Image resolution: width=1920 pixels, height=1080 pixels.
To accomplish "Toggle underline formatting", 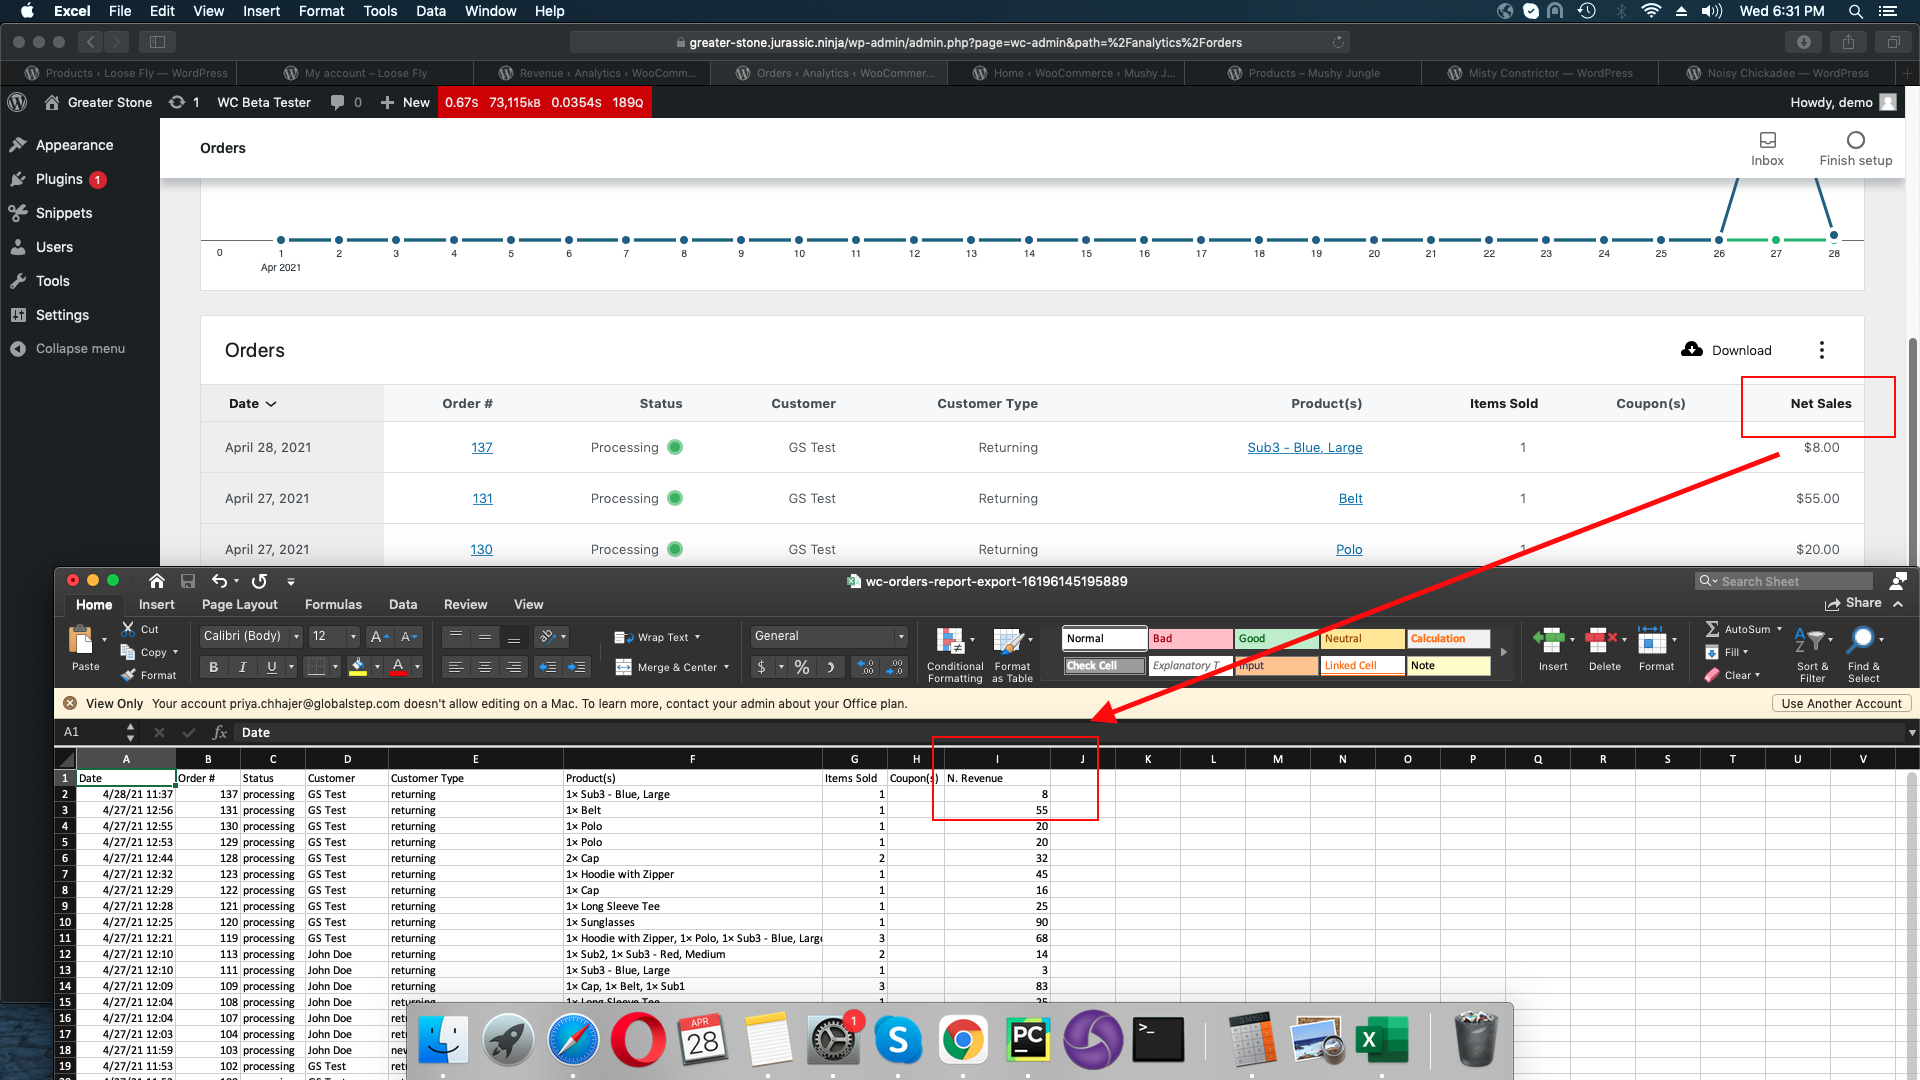I will [271, 666].
